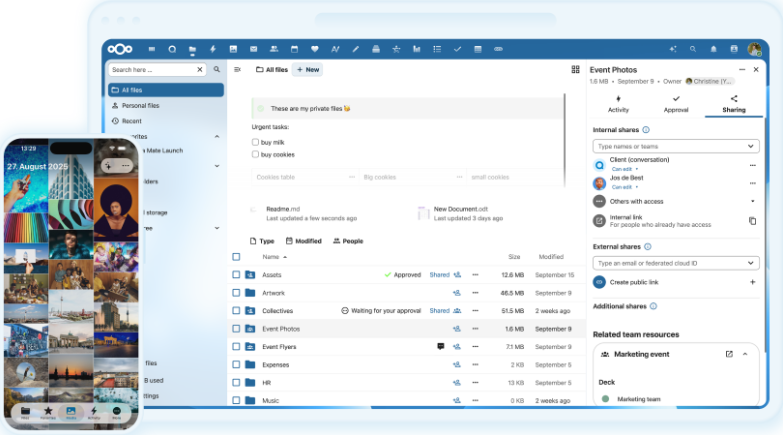Expand Others with access

753,201
